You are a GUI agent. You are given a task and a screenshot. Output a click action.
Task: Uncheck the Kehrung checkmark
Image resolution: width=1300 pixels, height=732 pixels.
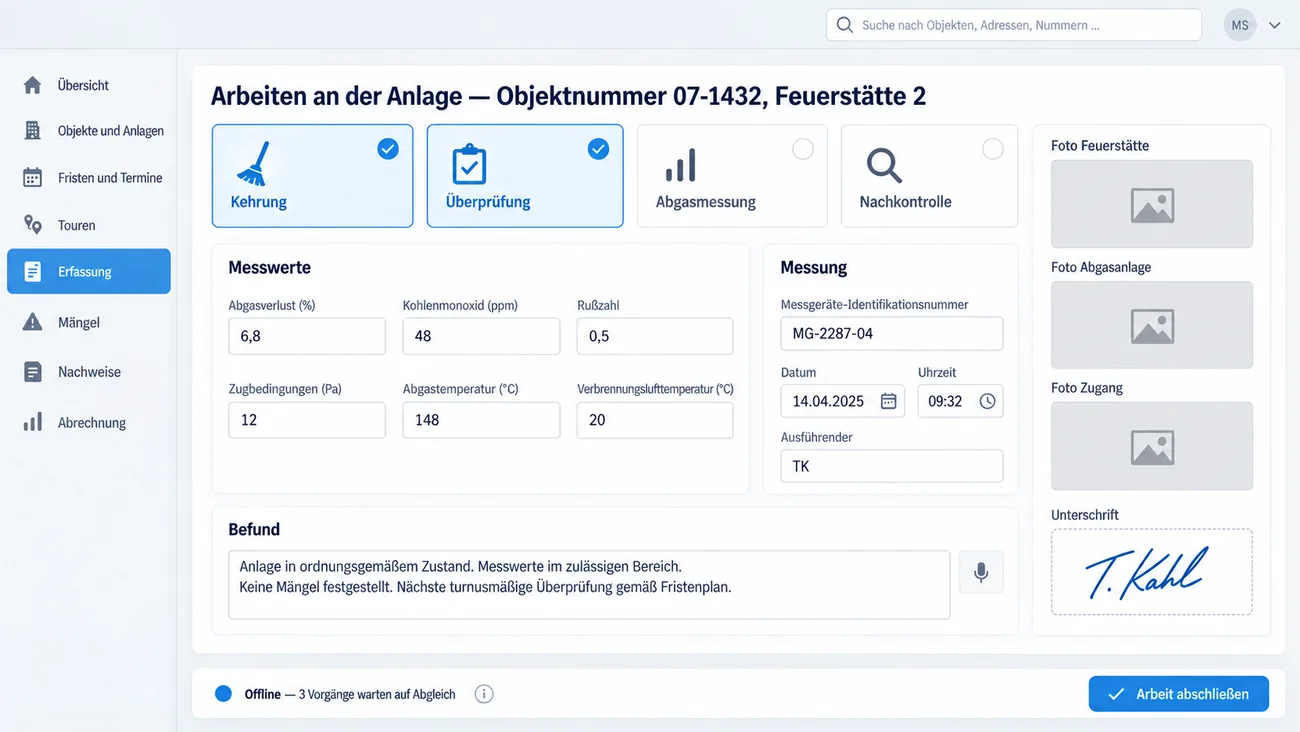[x=388, y=149]
